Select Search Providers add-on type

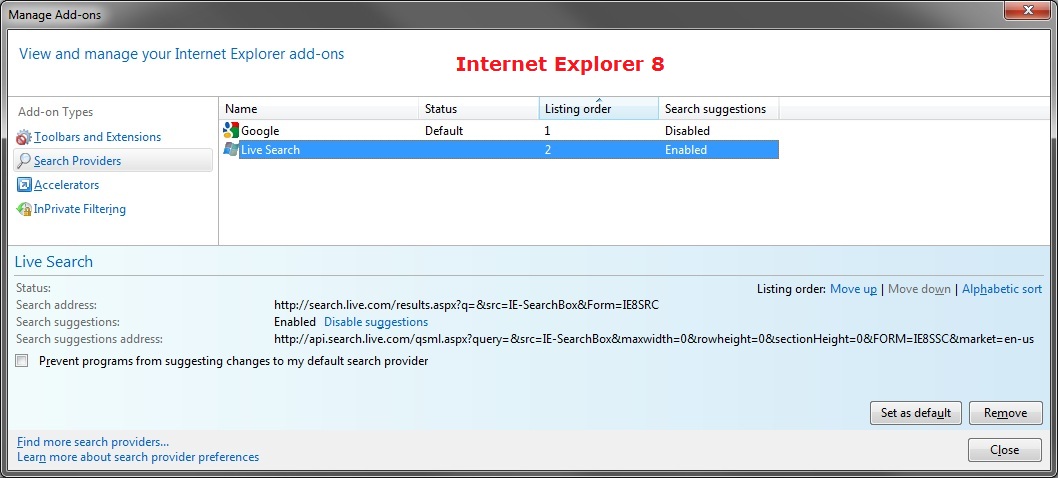pyautogui.click(x=113, y=161)
